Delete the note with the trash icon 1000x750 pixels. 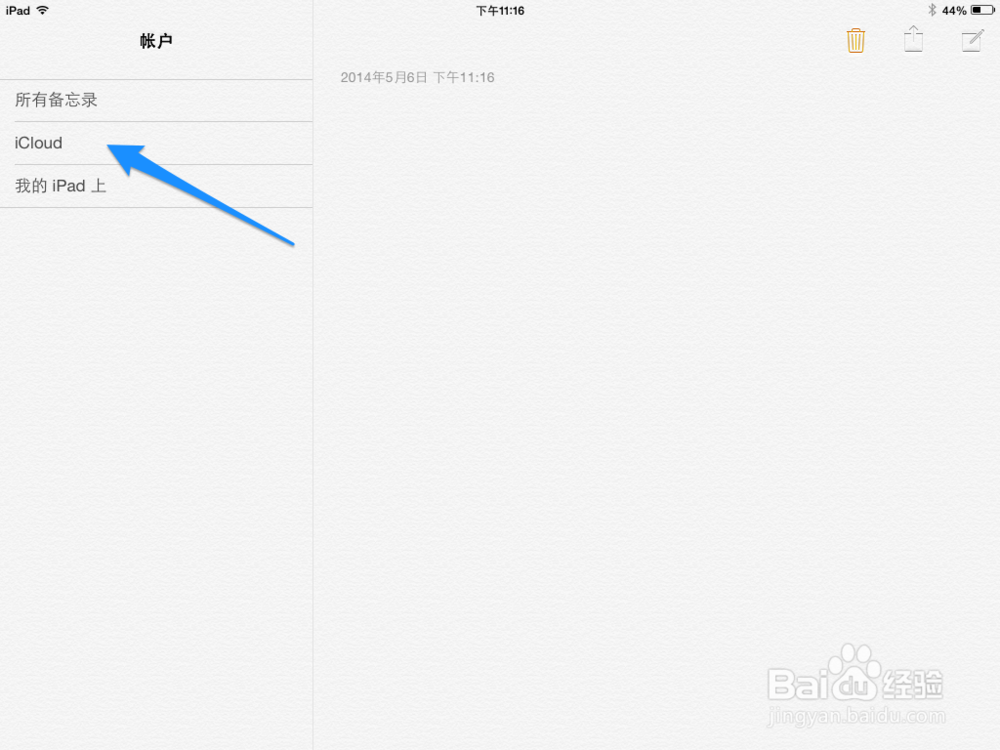tap(855, 41)
